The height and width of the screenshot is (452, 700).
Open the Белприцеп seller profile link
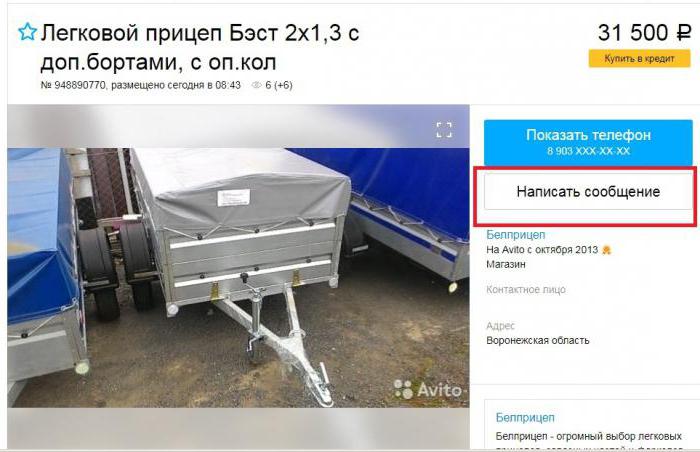tap(516, 234)
